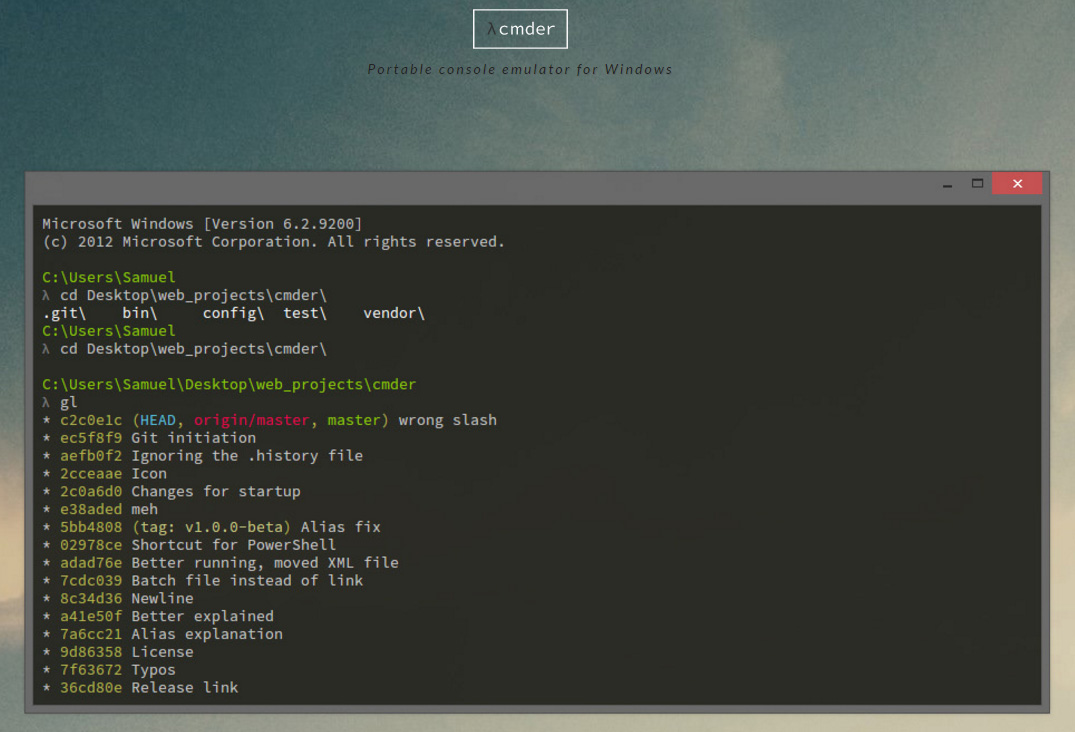Screen dimensions: 1075x732
Task: Click commit hash 2cceaae
Action: pos(91,474)
